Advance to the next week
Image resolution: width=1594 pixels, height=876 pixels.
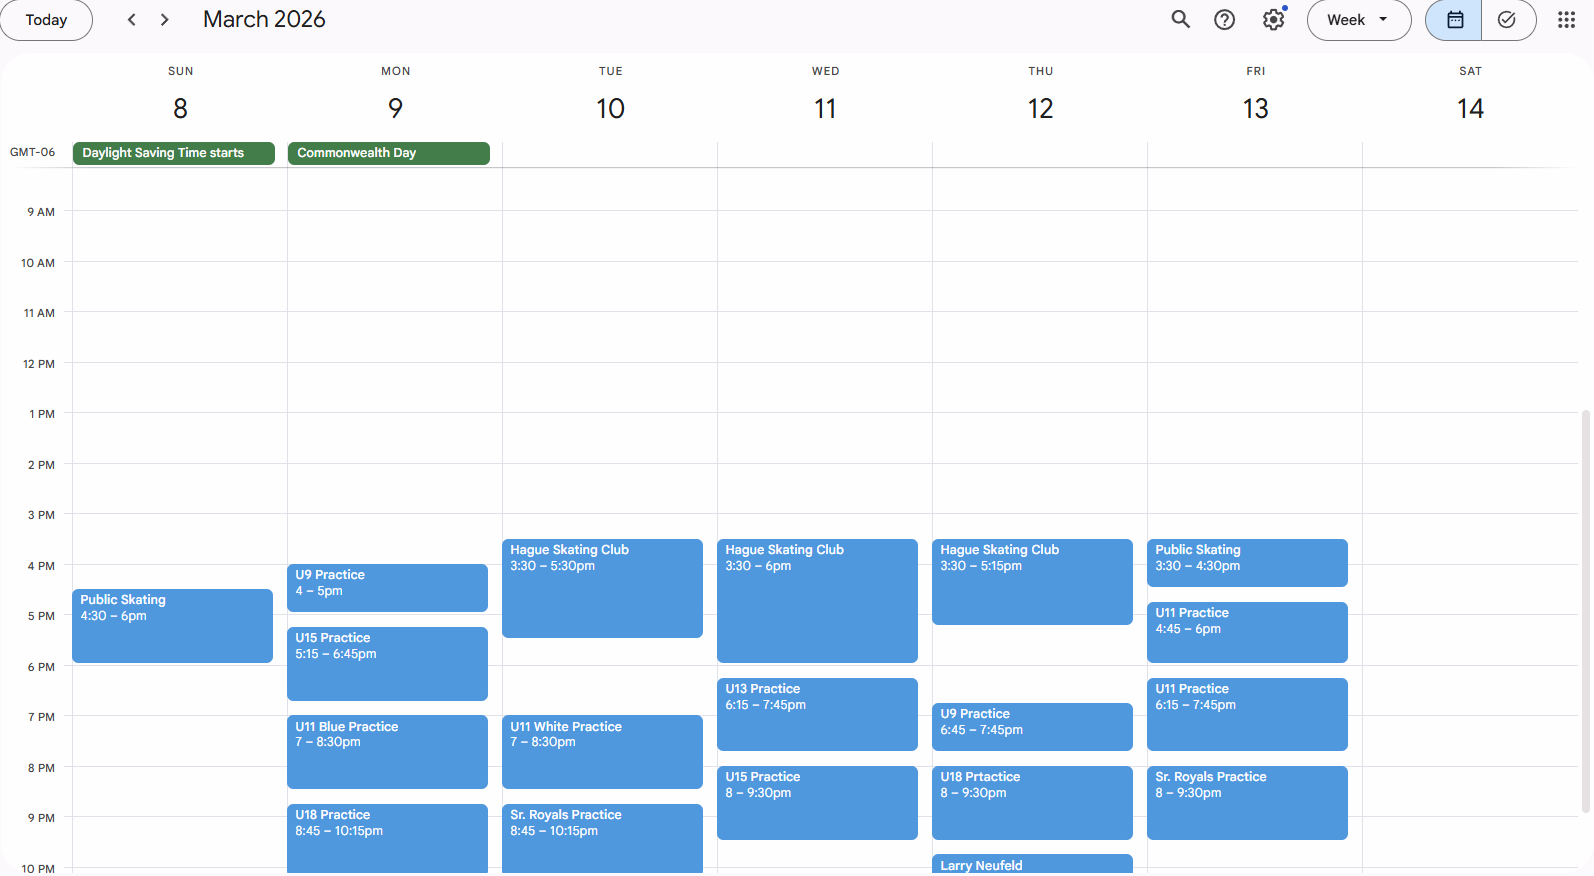(165, 20)
